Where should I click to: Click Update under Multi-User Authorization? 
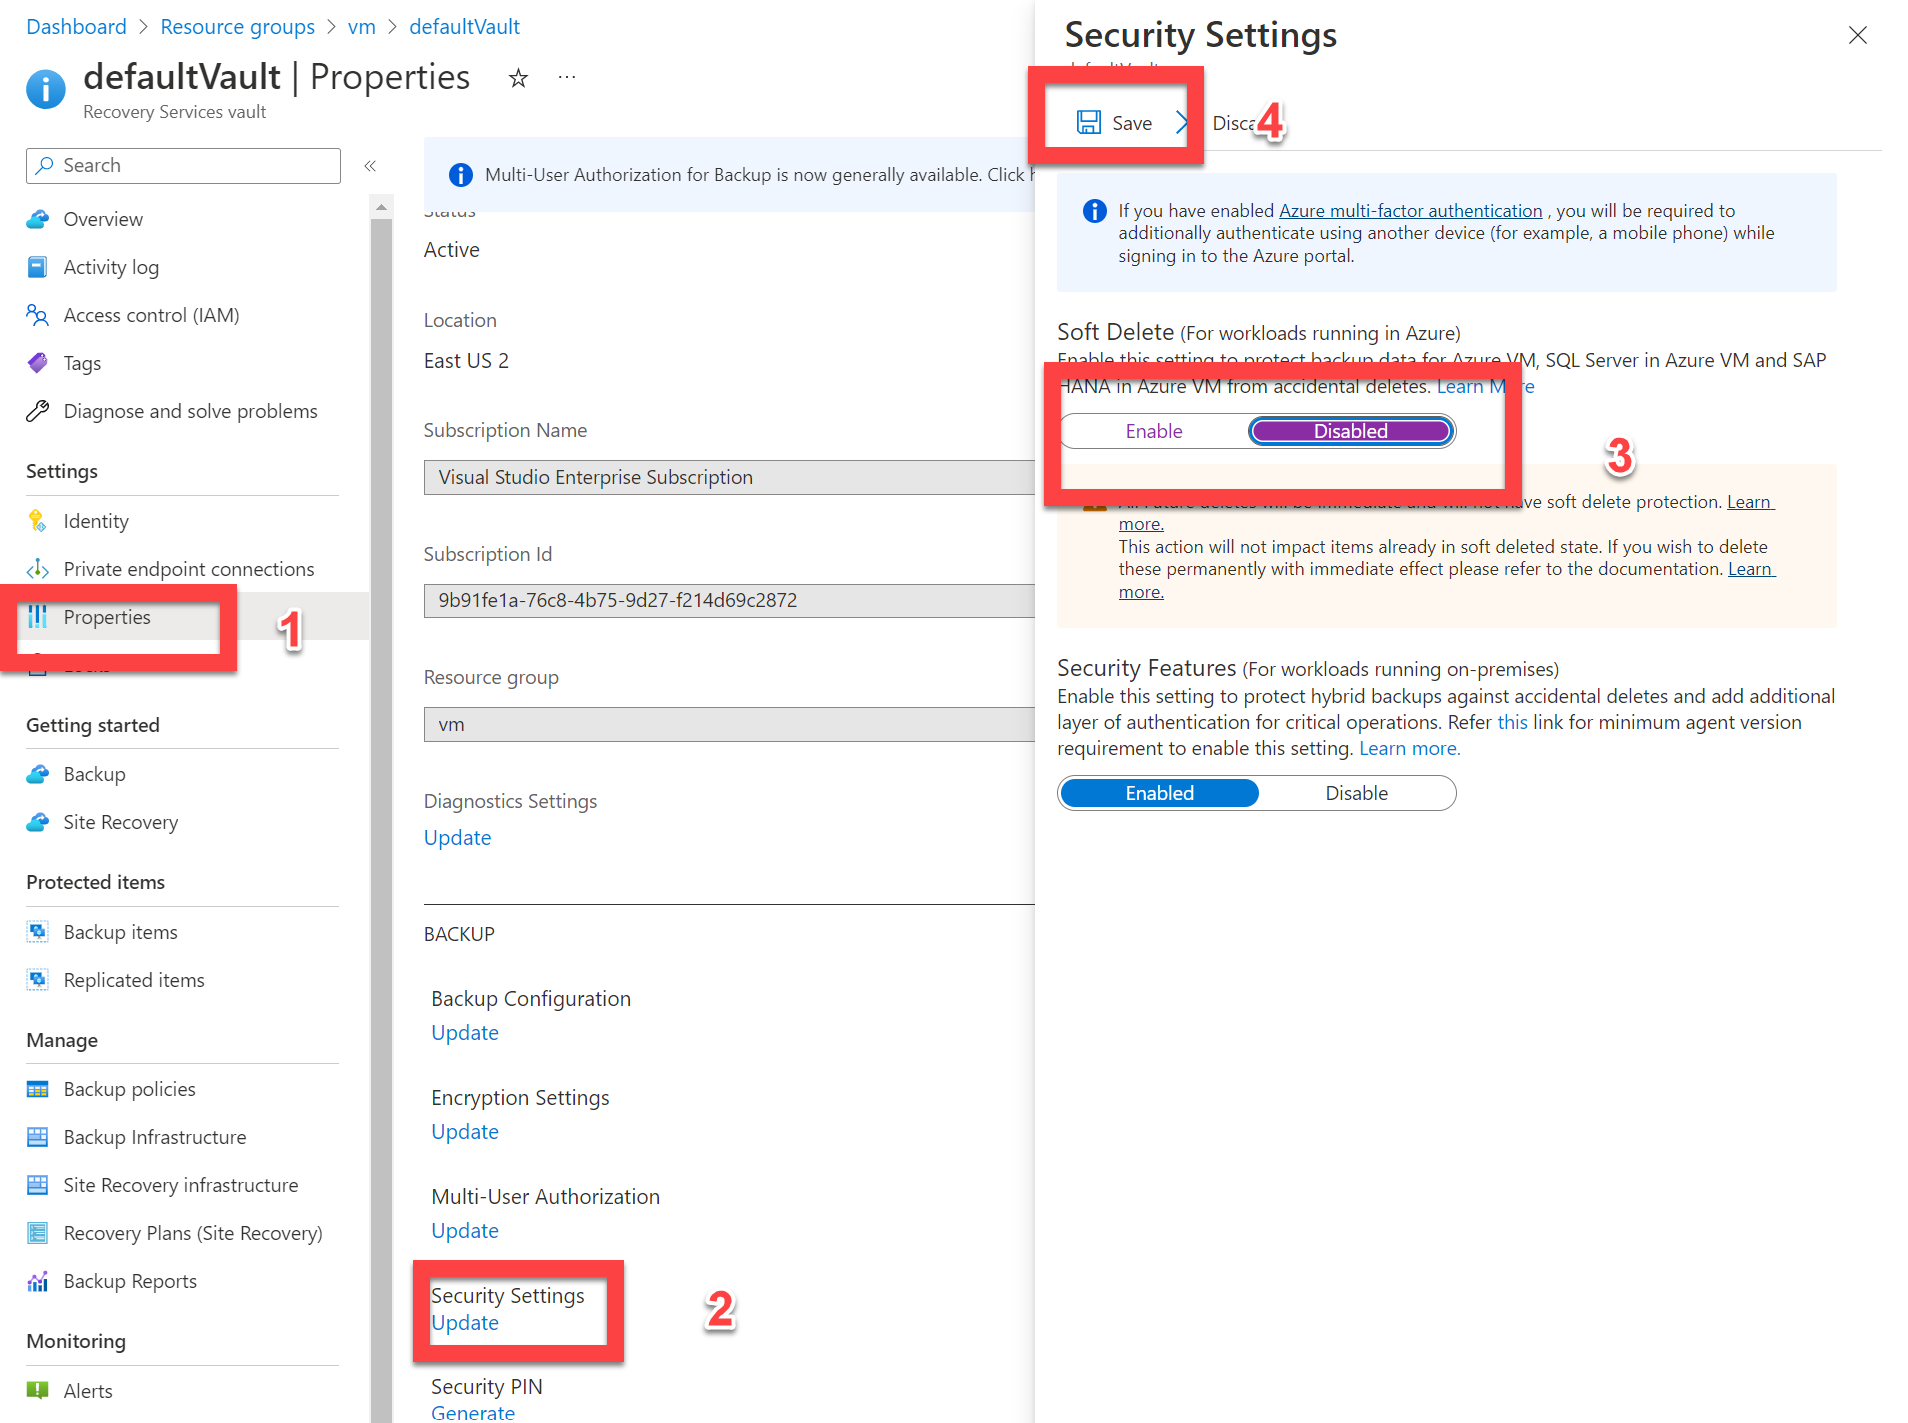465,1231
